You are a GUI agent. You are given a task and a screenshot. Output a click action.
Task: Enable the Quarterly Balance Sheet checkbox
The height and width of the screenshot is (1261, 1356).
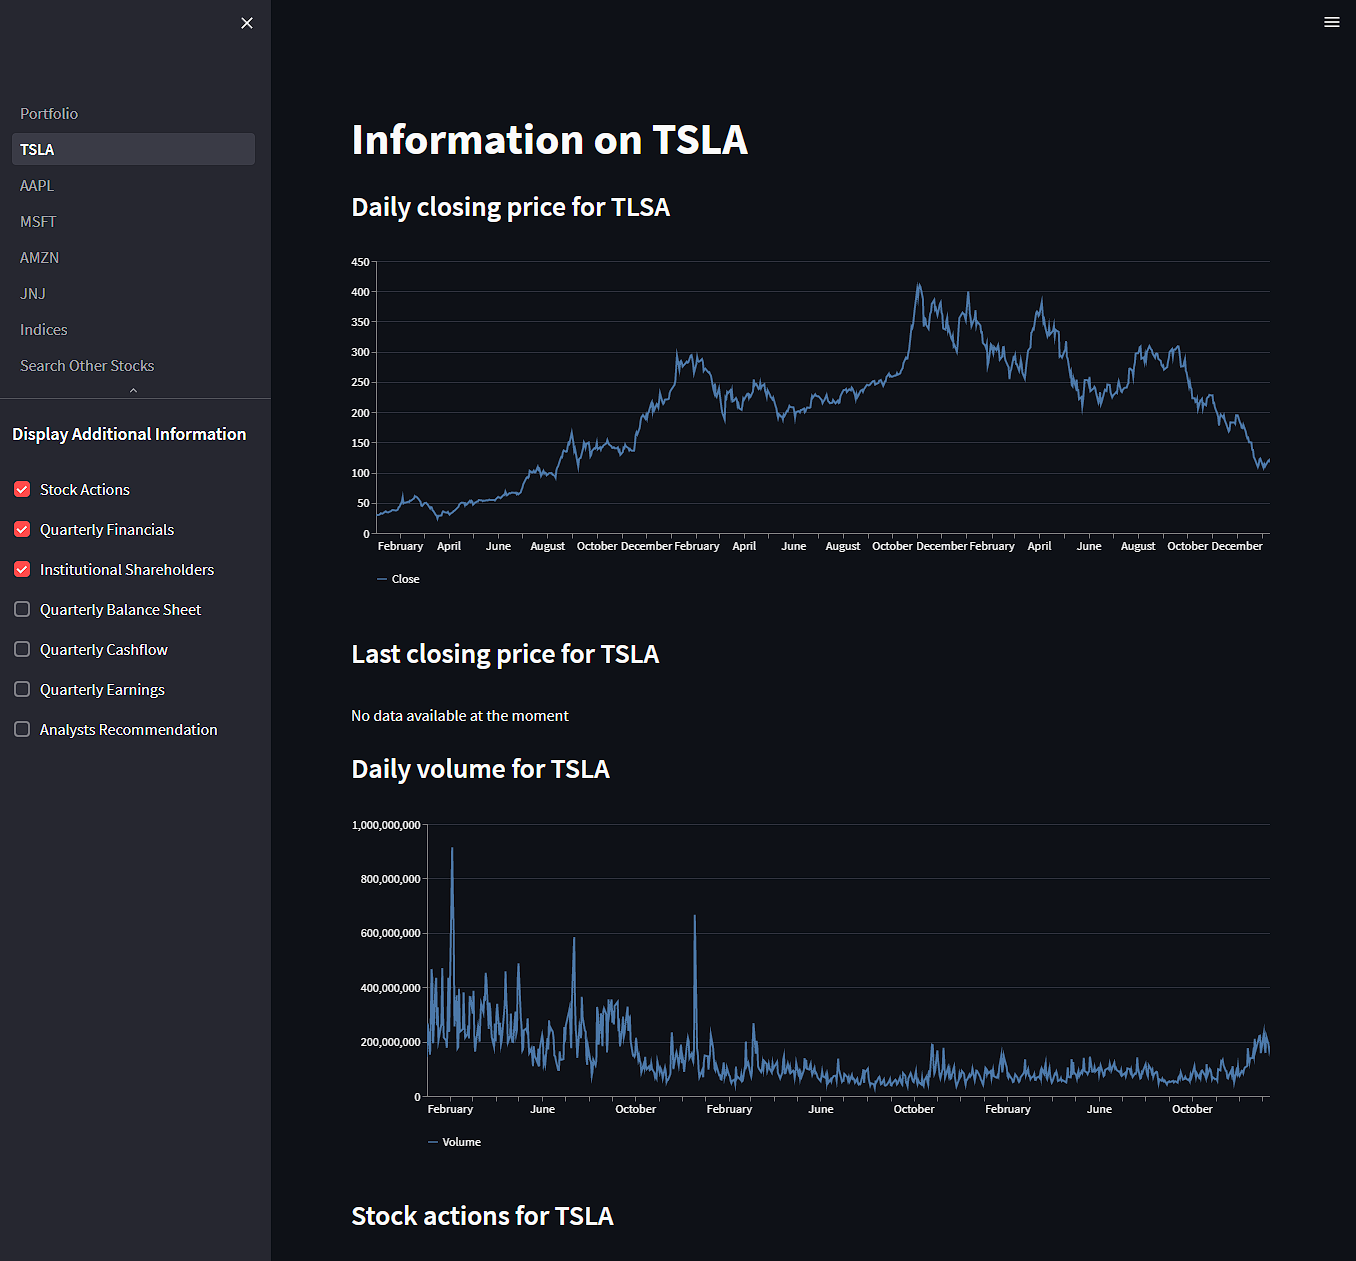(x=21, y=609)
